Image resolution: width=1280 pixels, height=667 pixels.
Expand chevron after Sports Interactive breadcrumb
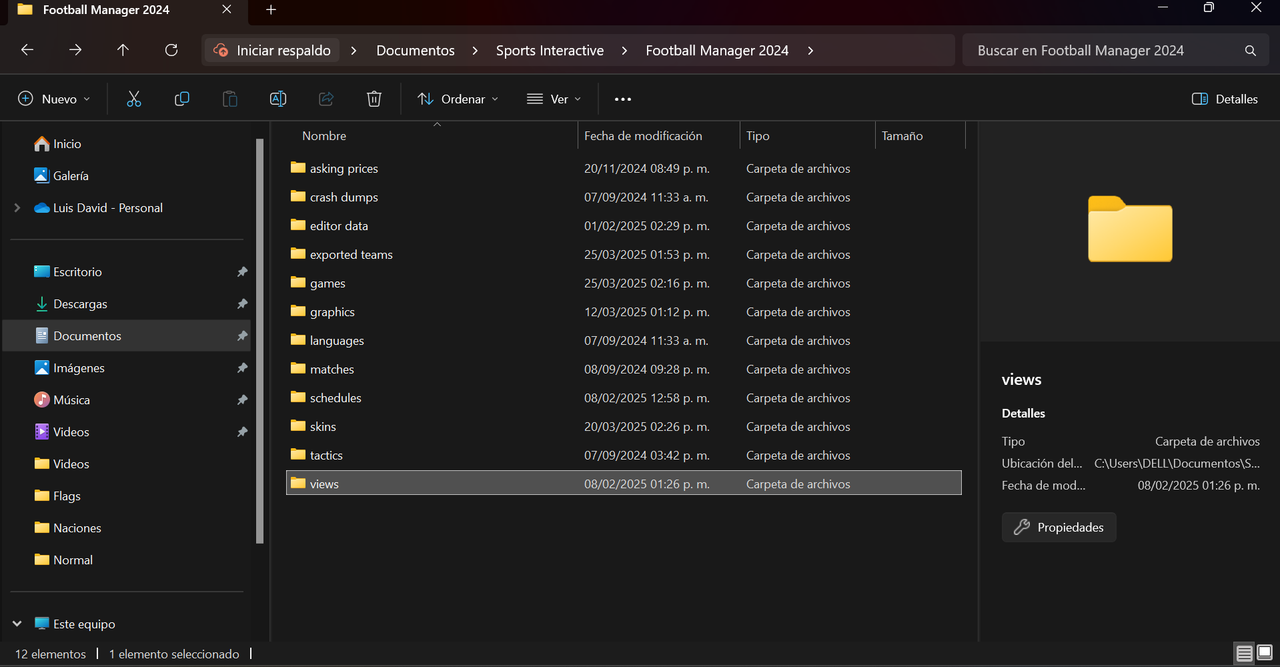point(625,50)
